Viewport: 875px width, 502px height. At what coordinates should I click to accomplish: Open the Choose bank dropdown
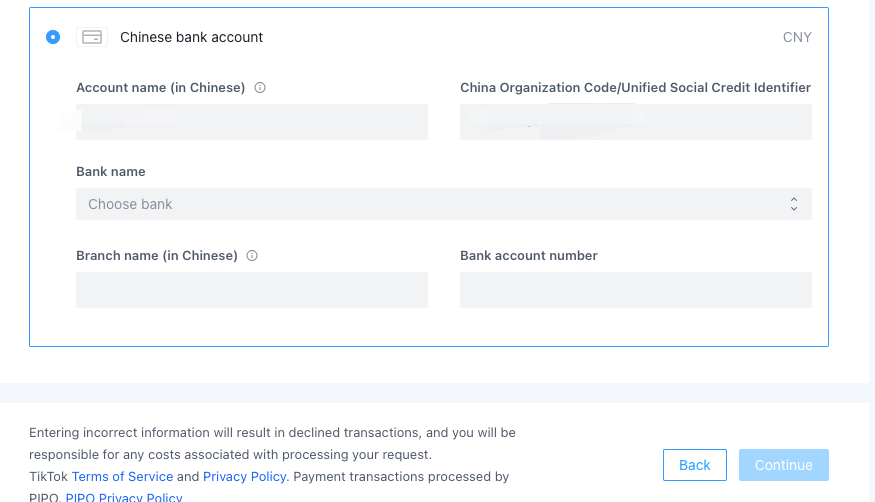(x=443, y=204)
